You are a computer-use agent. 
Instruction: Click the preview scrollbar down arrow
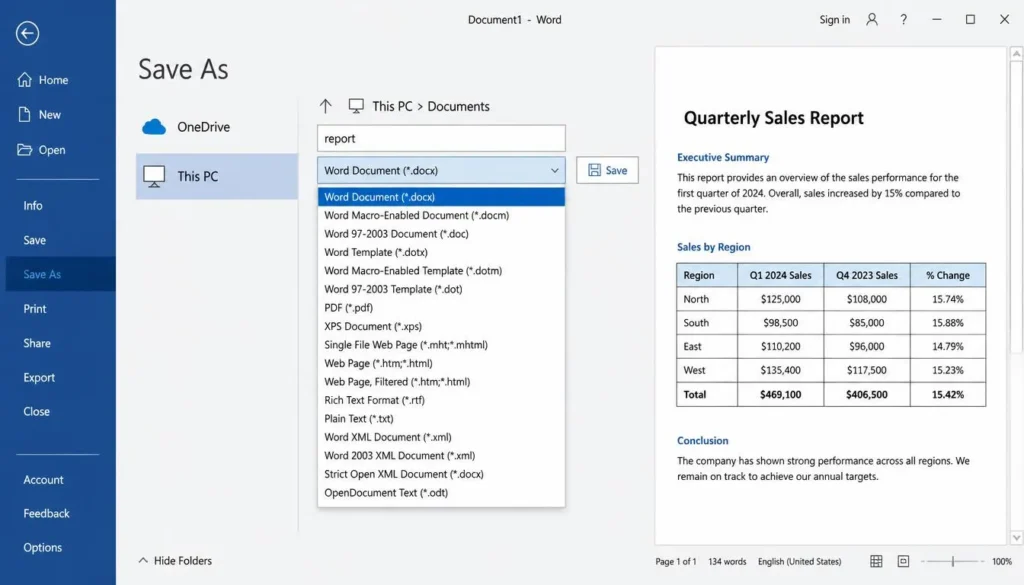click(x=1016, y=538)
